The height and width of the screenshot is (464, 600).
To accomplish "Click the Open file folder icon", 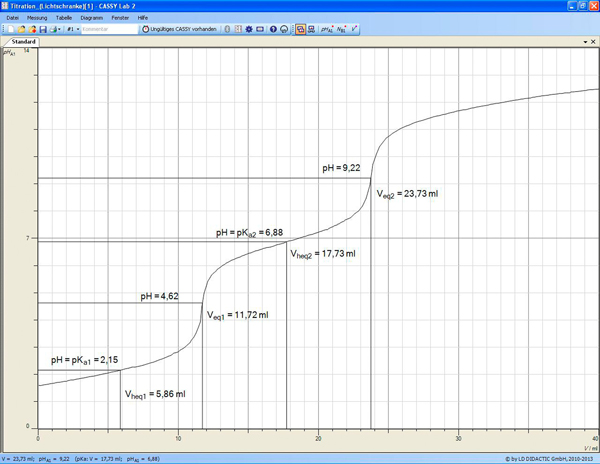I will [x=20, y=29].
